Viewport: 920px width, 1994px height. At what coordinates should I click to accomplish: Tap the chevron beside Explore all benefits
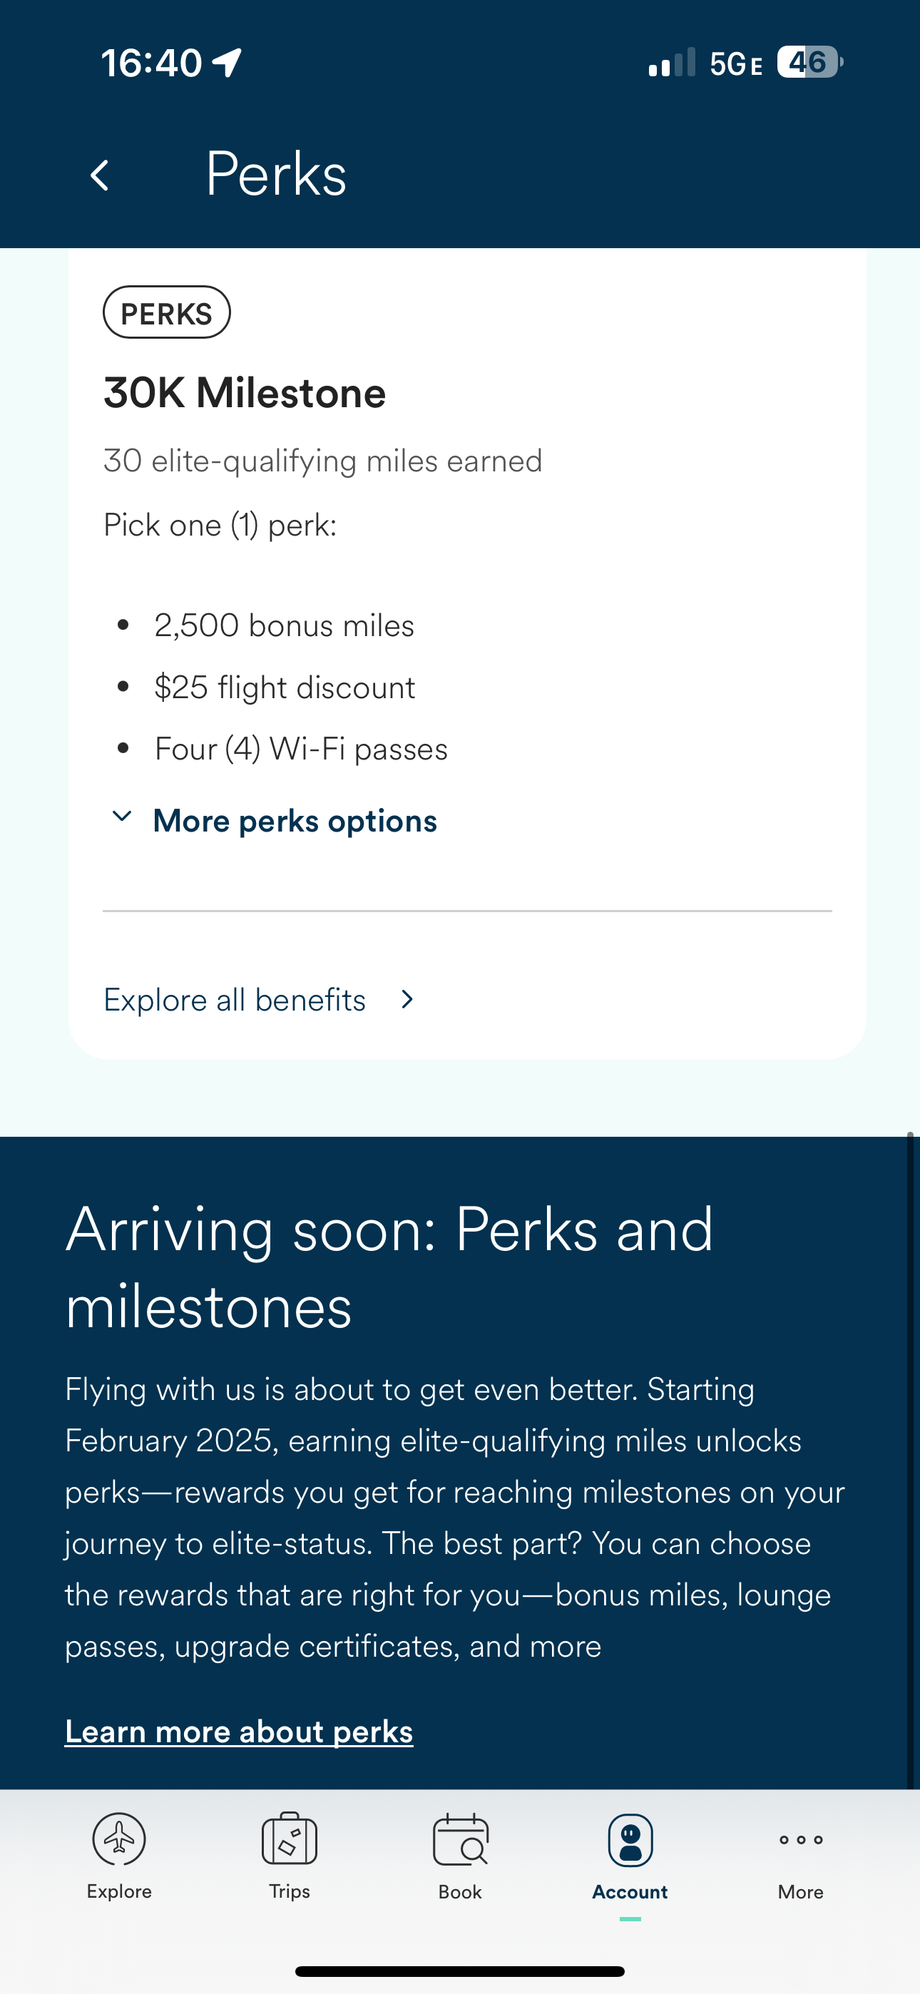[407, 1000]
